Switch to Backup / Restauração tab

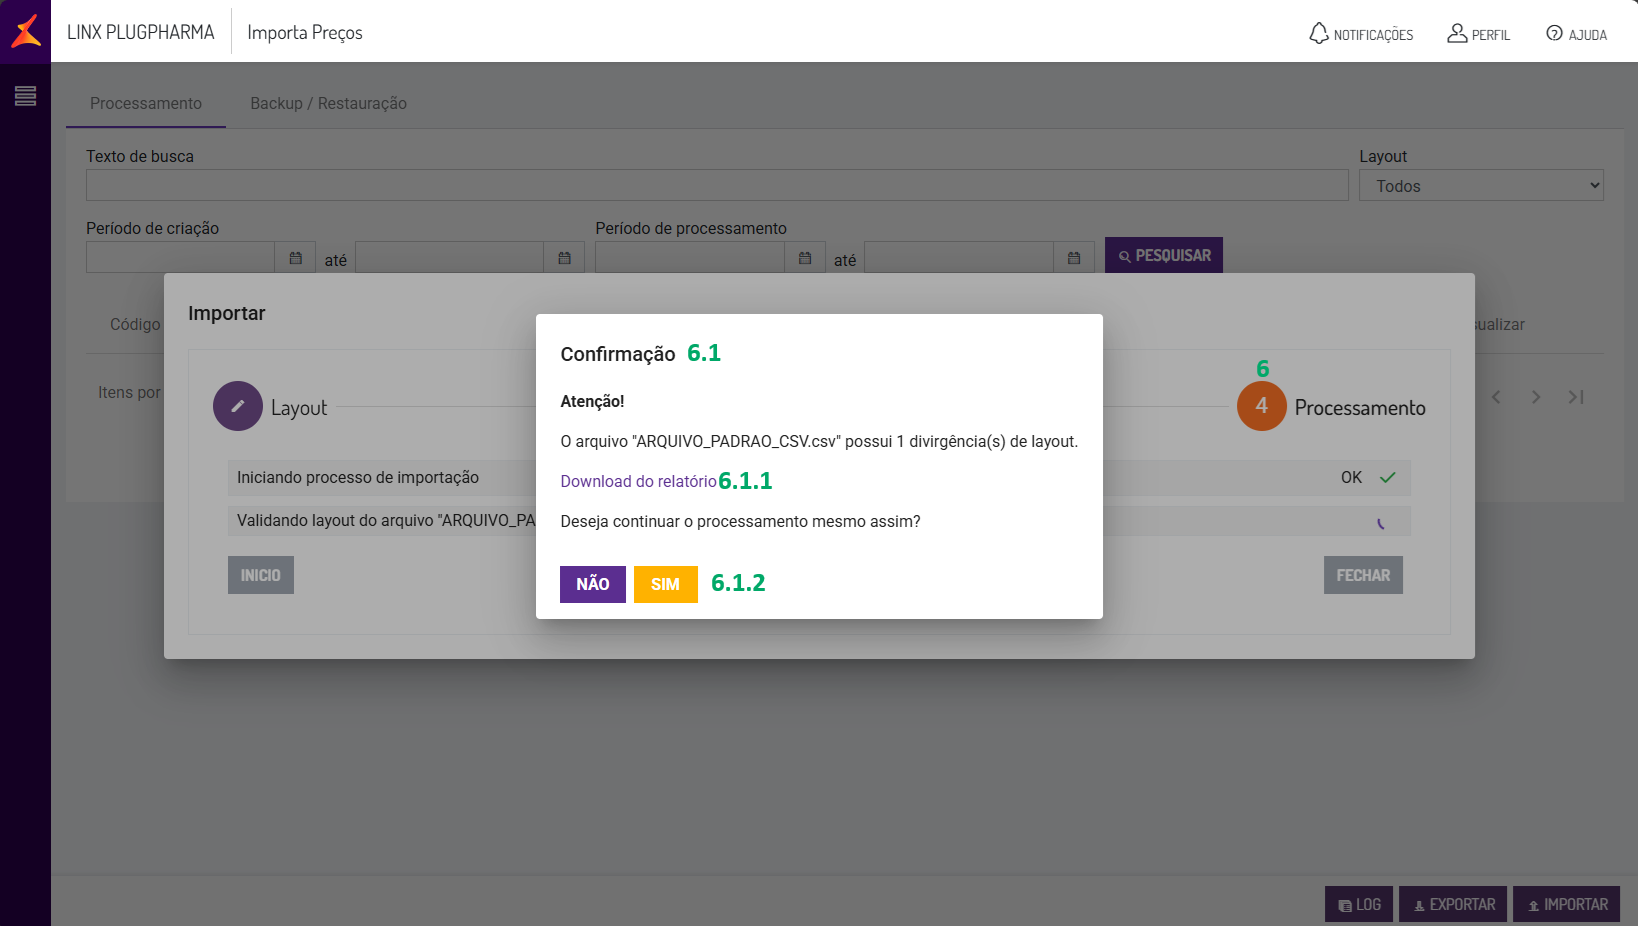pyautogui.click(x=328, y=104)
